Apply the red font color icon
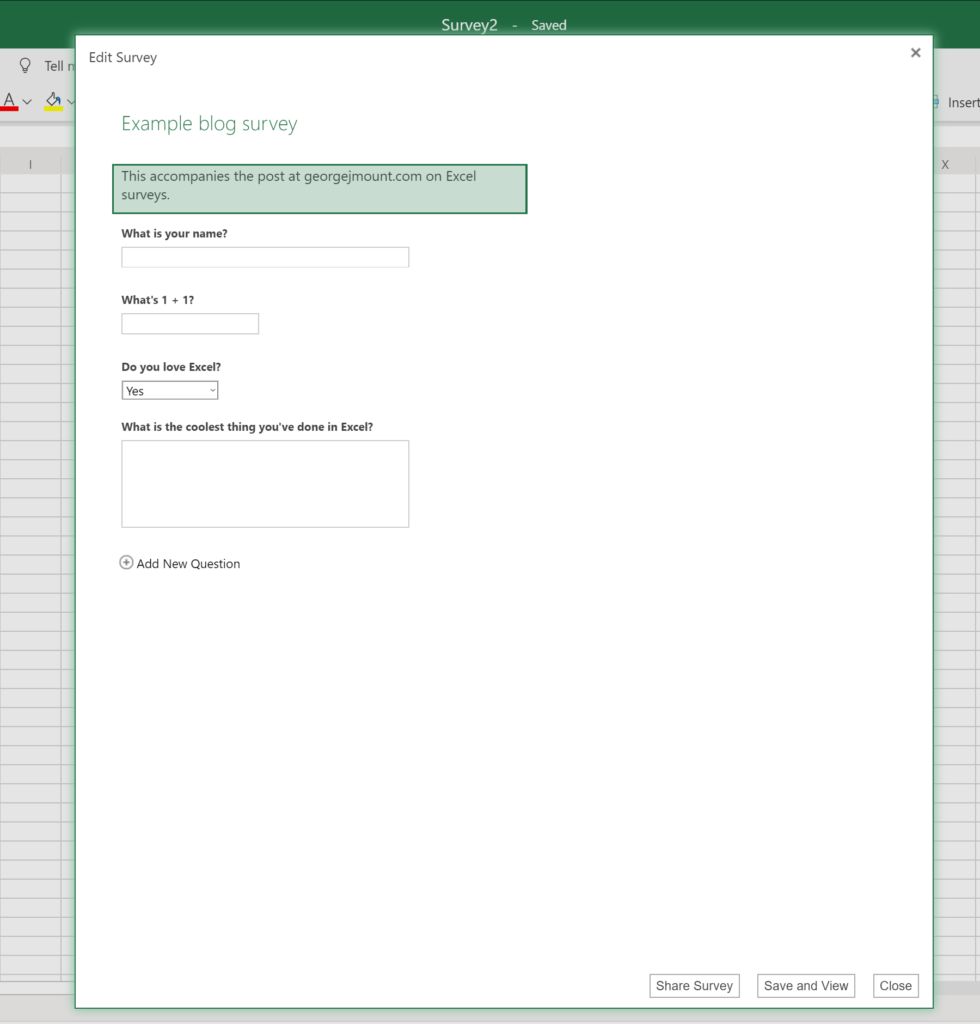Screen dimensions: 980x1024 (x=10, y=101)
